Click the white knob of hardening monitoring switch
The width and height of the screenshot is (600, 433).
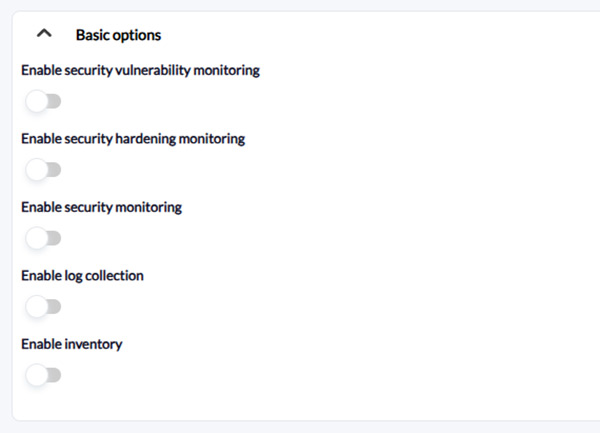click(37, 170)
